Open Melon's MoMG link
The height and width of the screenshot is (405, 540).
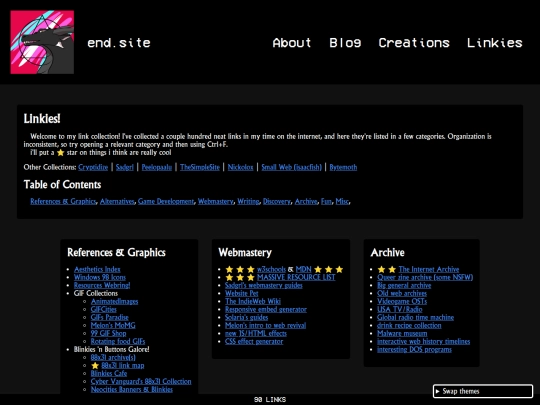(x=113, y=325)
